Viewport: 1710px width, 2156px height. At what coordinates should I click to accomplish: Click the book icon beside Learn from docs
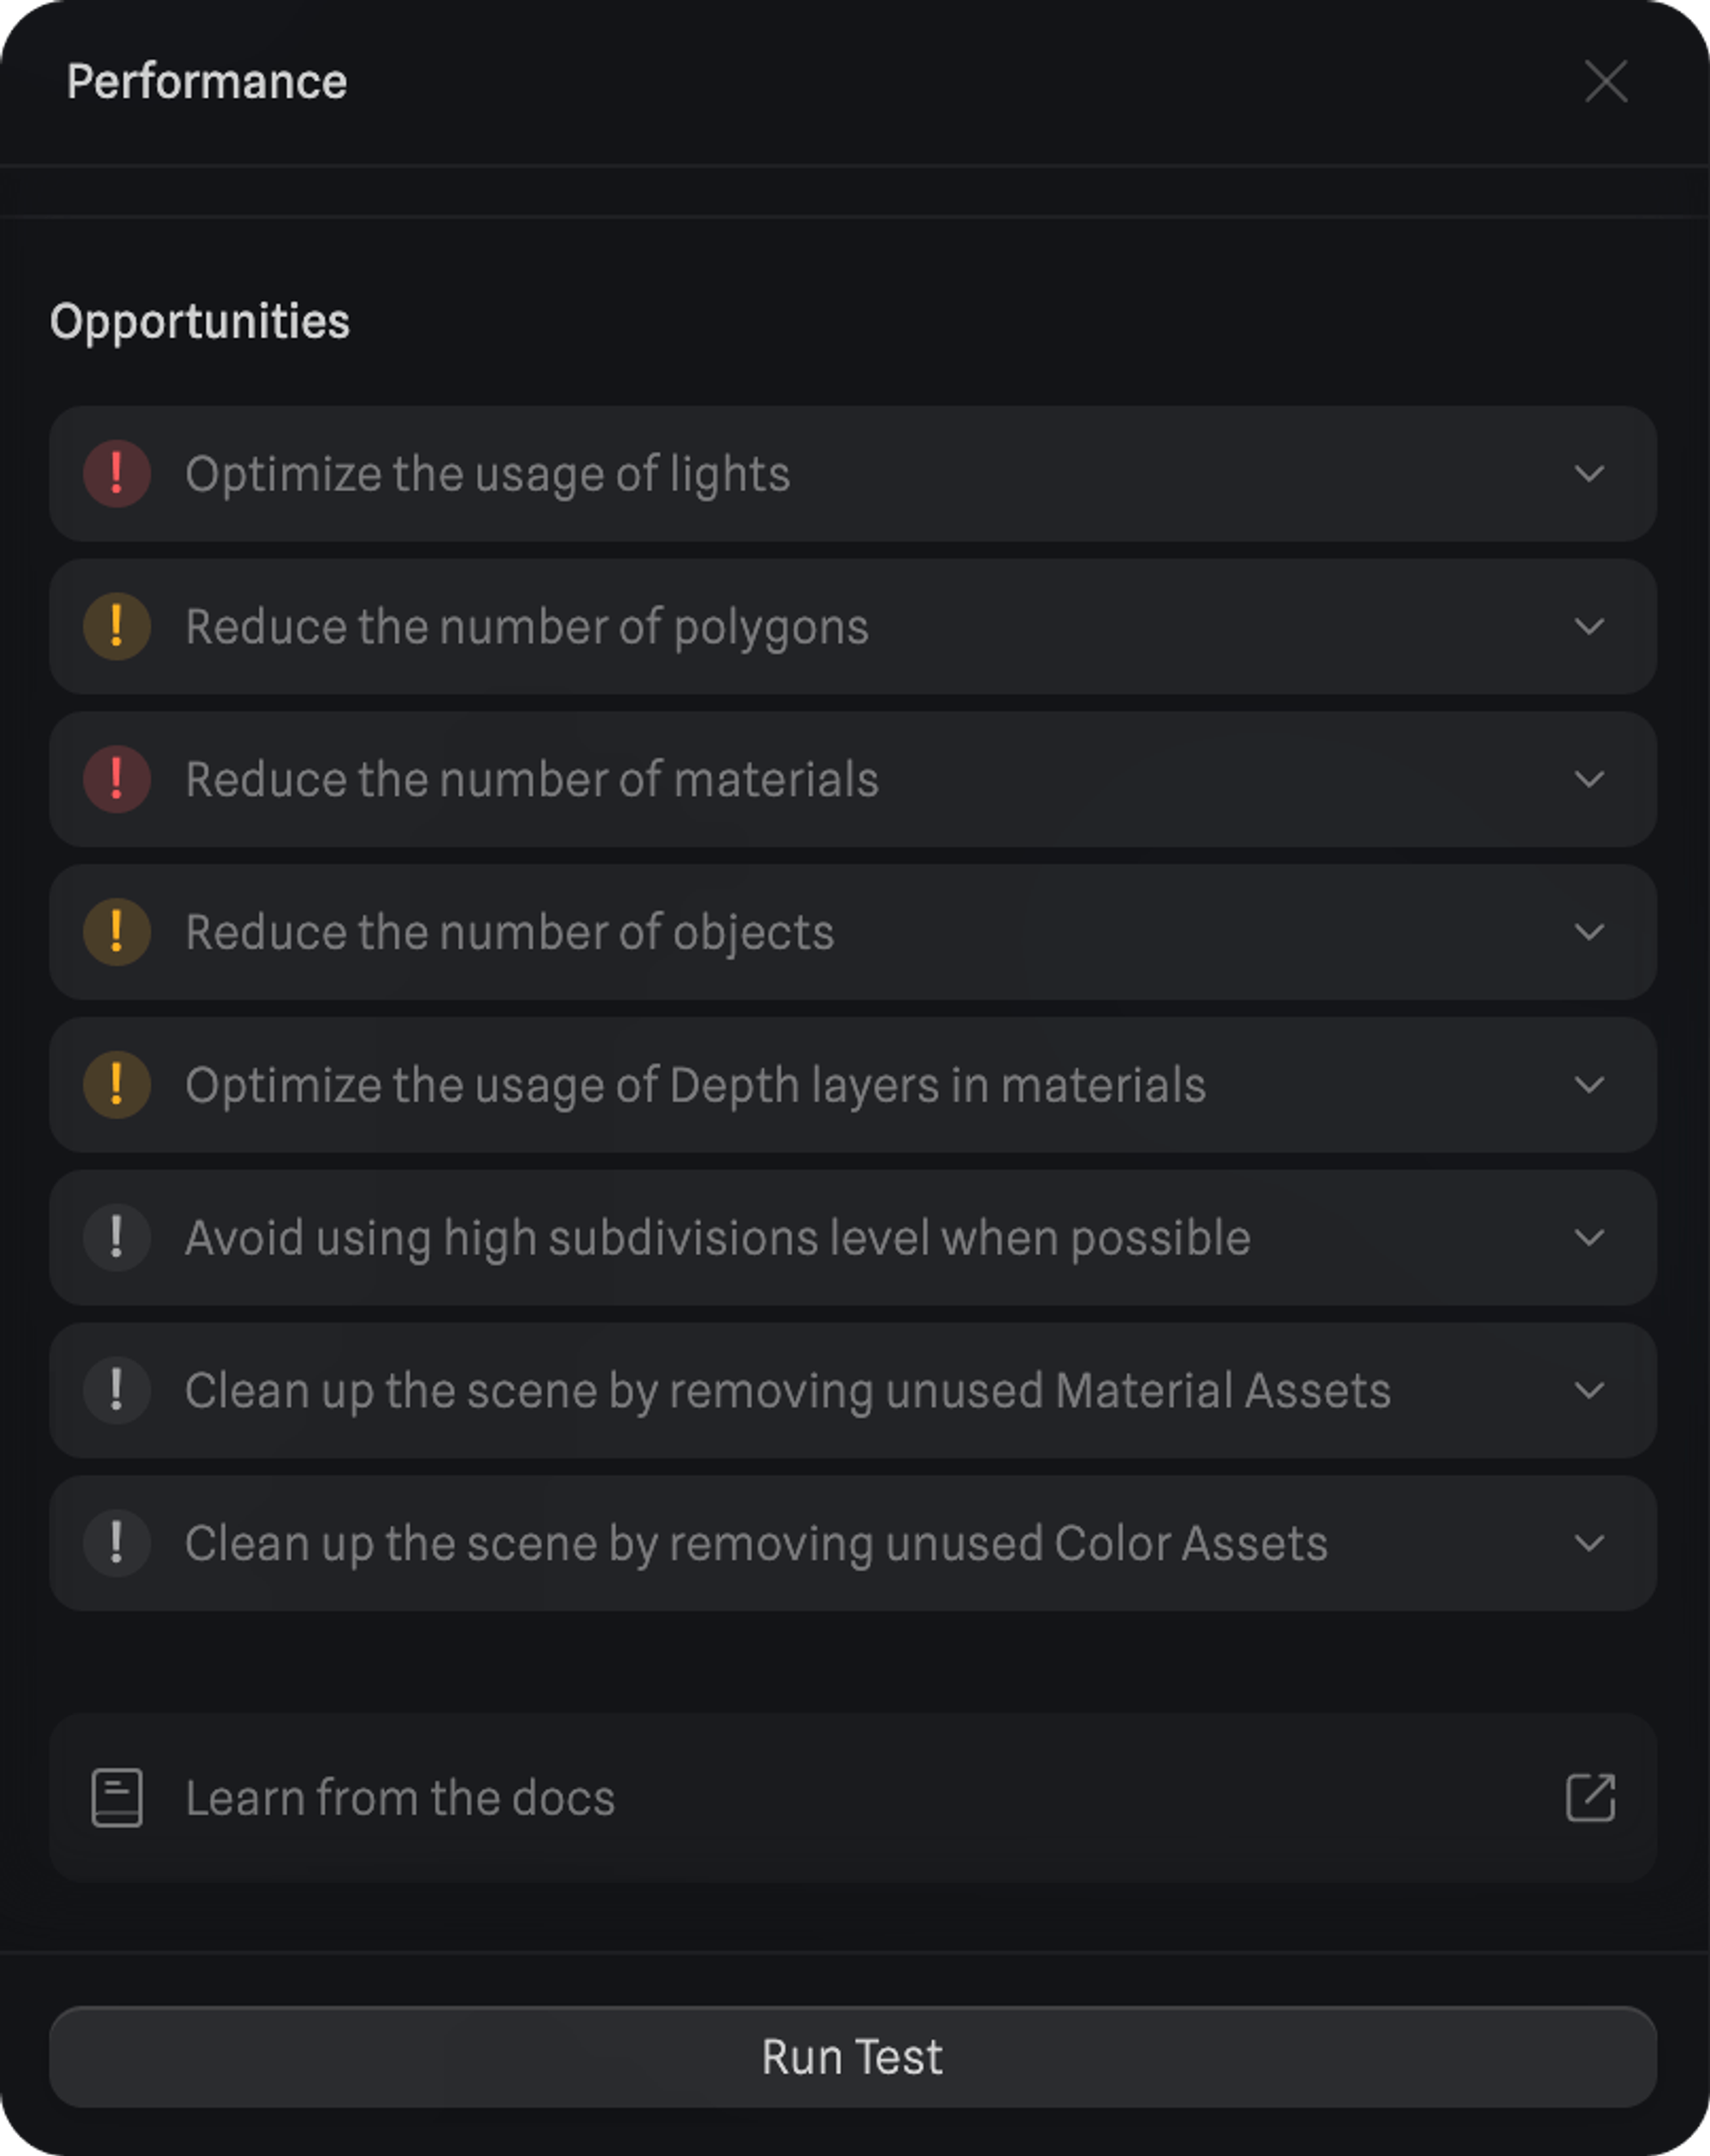tap(117, 1798)
